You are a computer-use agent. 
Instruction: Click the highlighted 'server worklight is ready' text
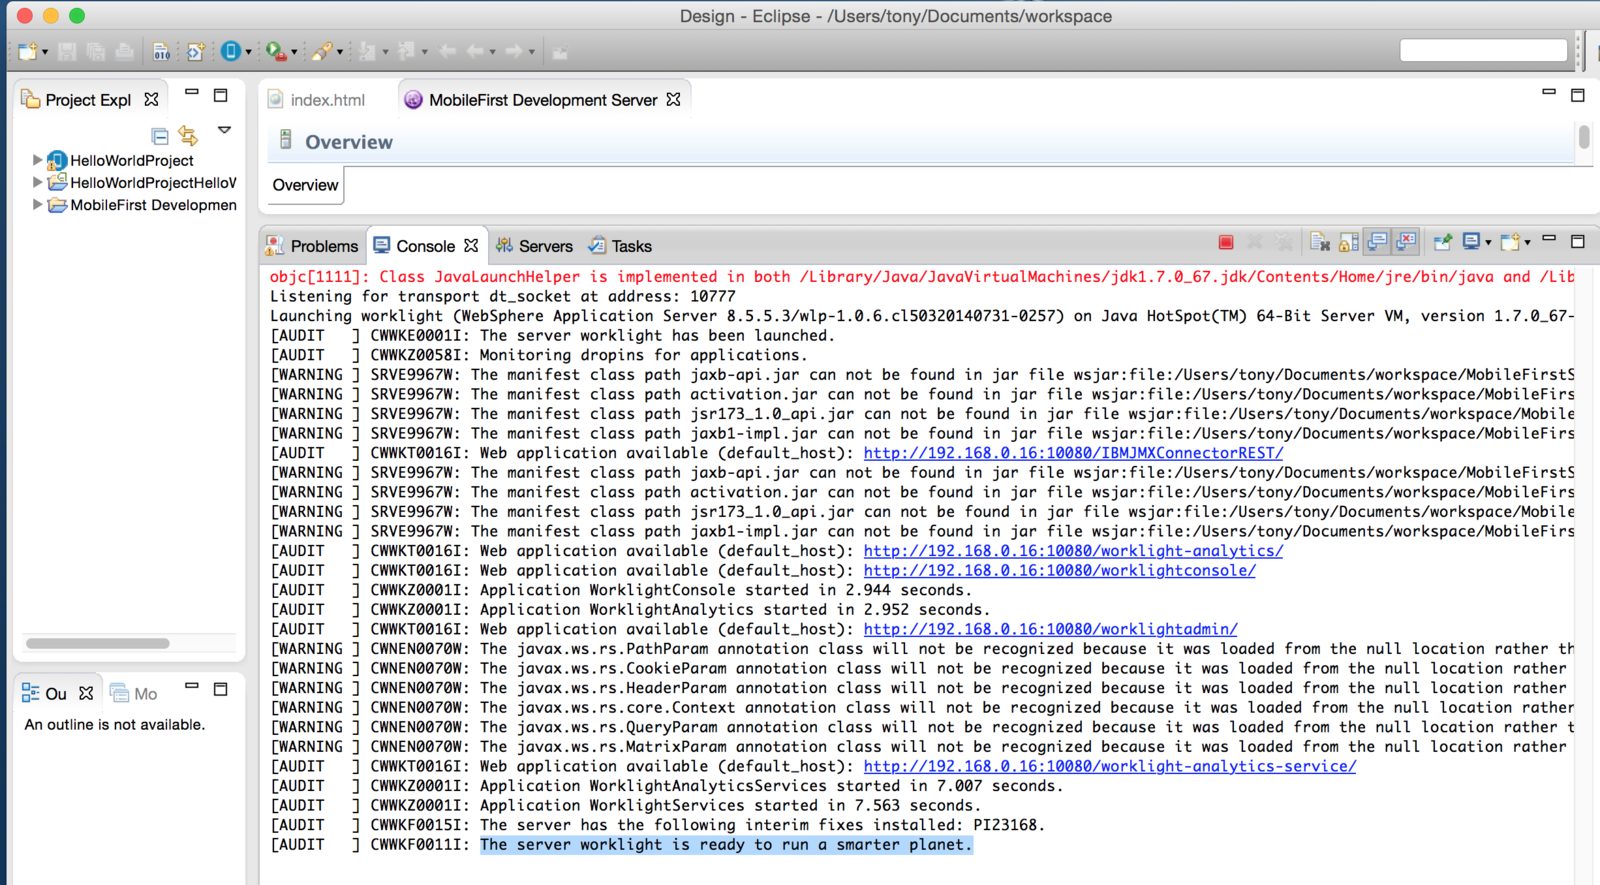(x=726, y=845)
